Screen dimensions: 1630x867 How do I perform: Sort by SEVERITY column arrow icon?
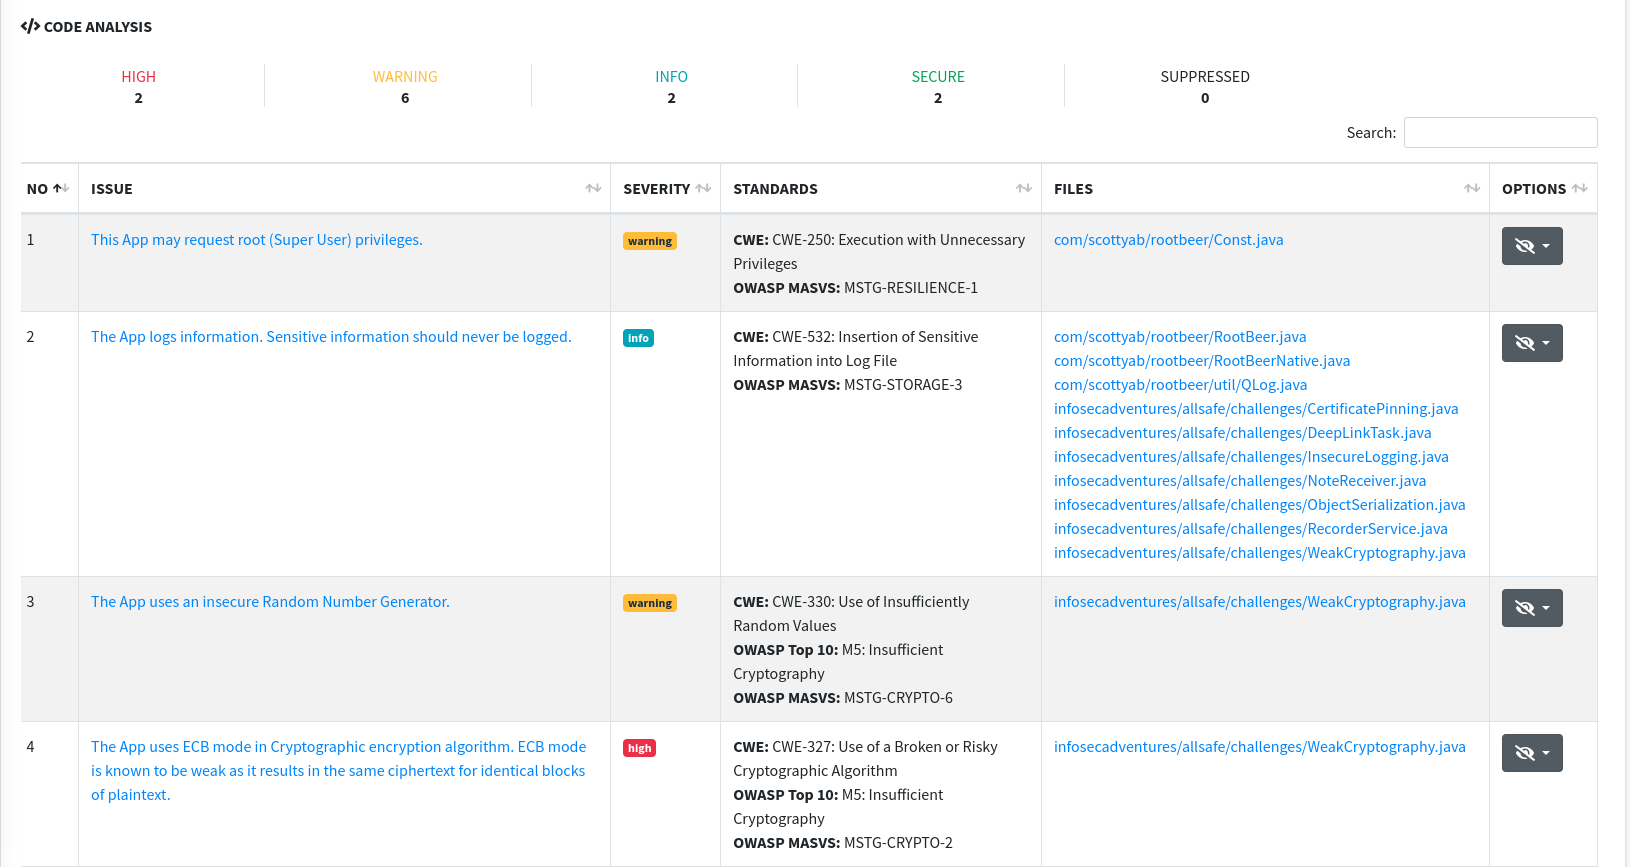point(703,188)
